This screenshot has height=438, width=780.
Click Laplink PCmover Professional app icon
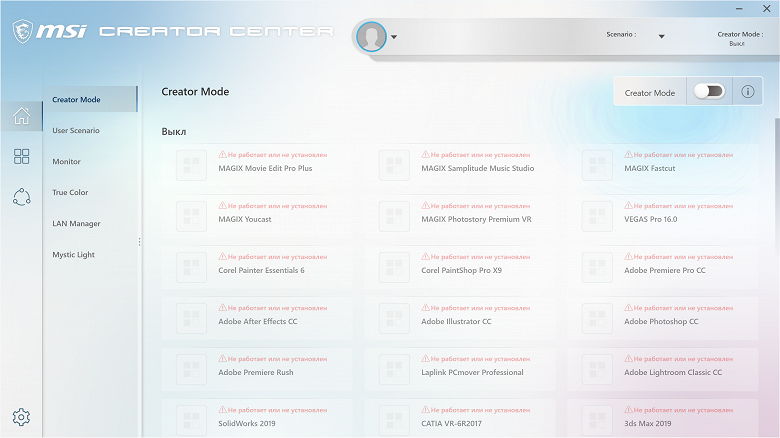(x=394, y=369)
